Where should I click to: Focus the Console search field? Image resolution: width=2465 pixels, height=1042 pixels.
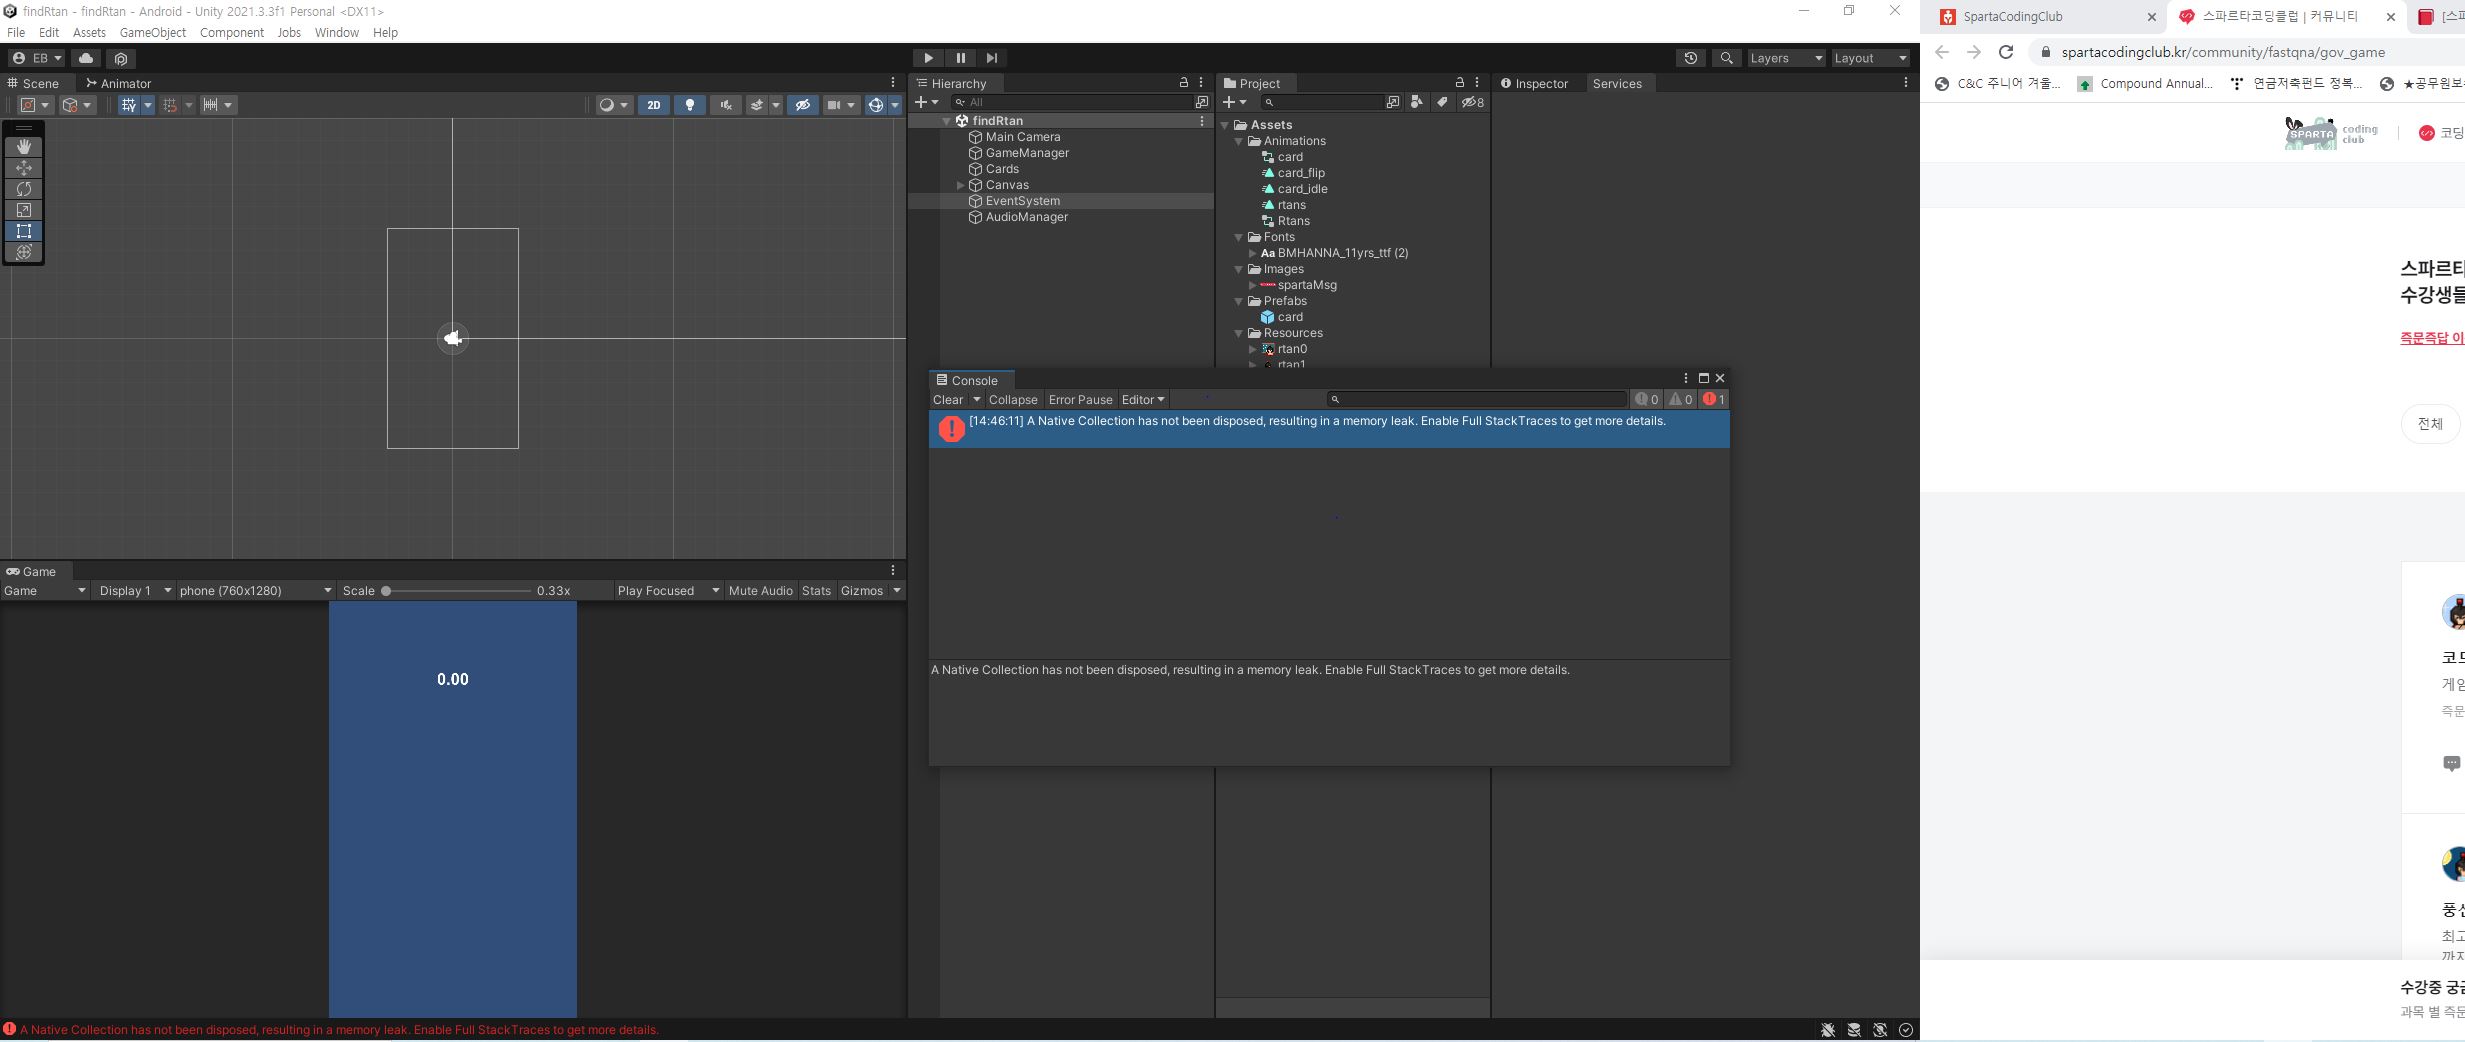1477,399
